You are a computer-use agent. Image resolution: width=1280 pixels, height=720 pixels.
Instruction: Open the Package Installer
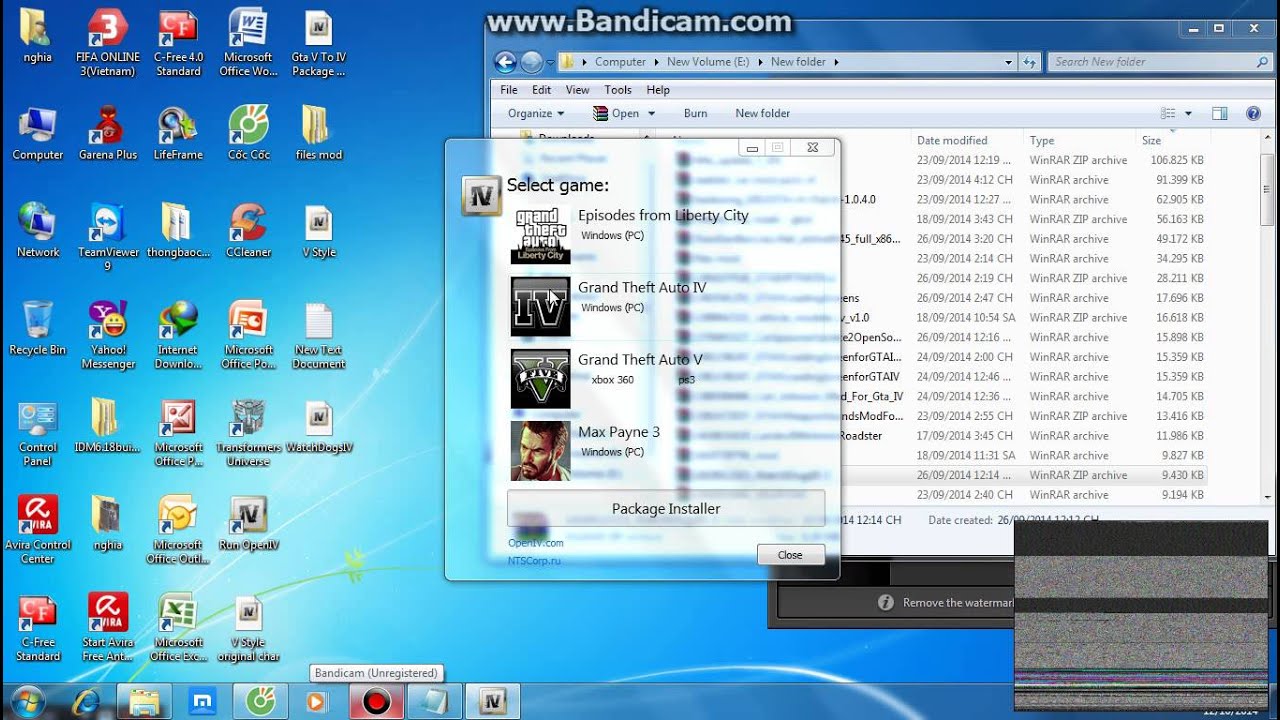pyautogui.click(x=666, y=508)
